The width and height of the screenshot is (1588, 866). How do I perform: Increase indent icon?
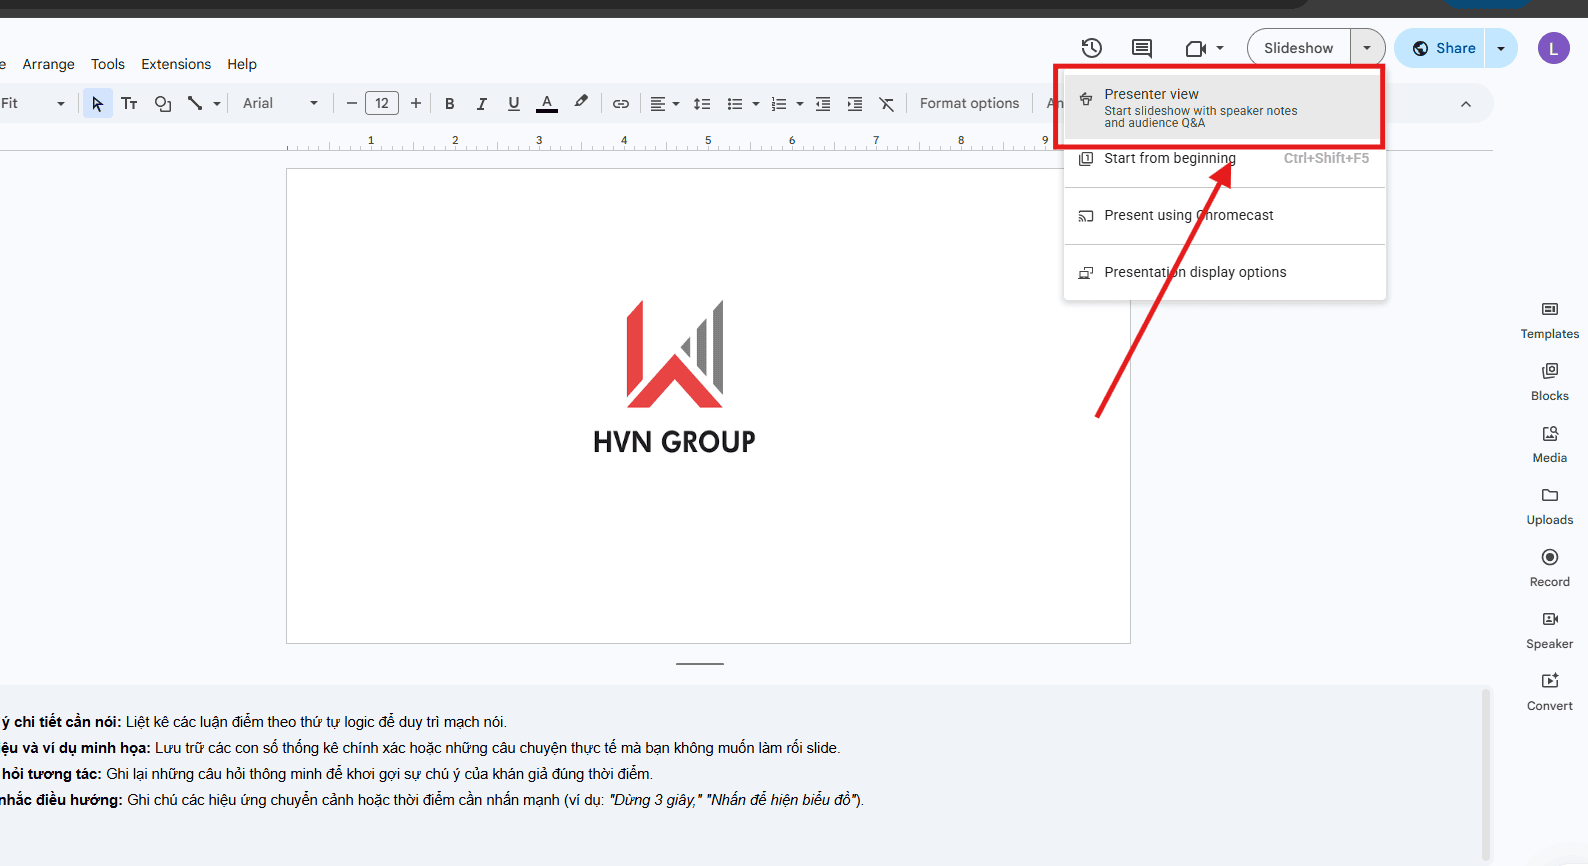(x=855, y=103)
